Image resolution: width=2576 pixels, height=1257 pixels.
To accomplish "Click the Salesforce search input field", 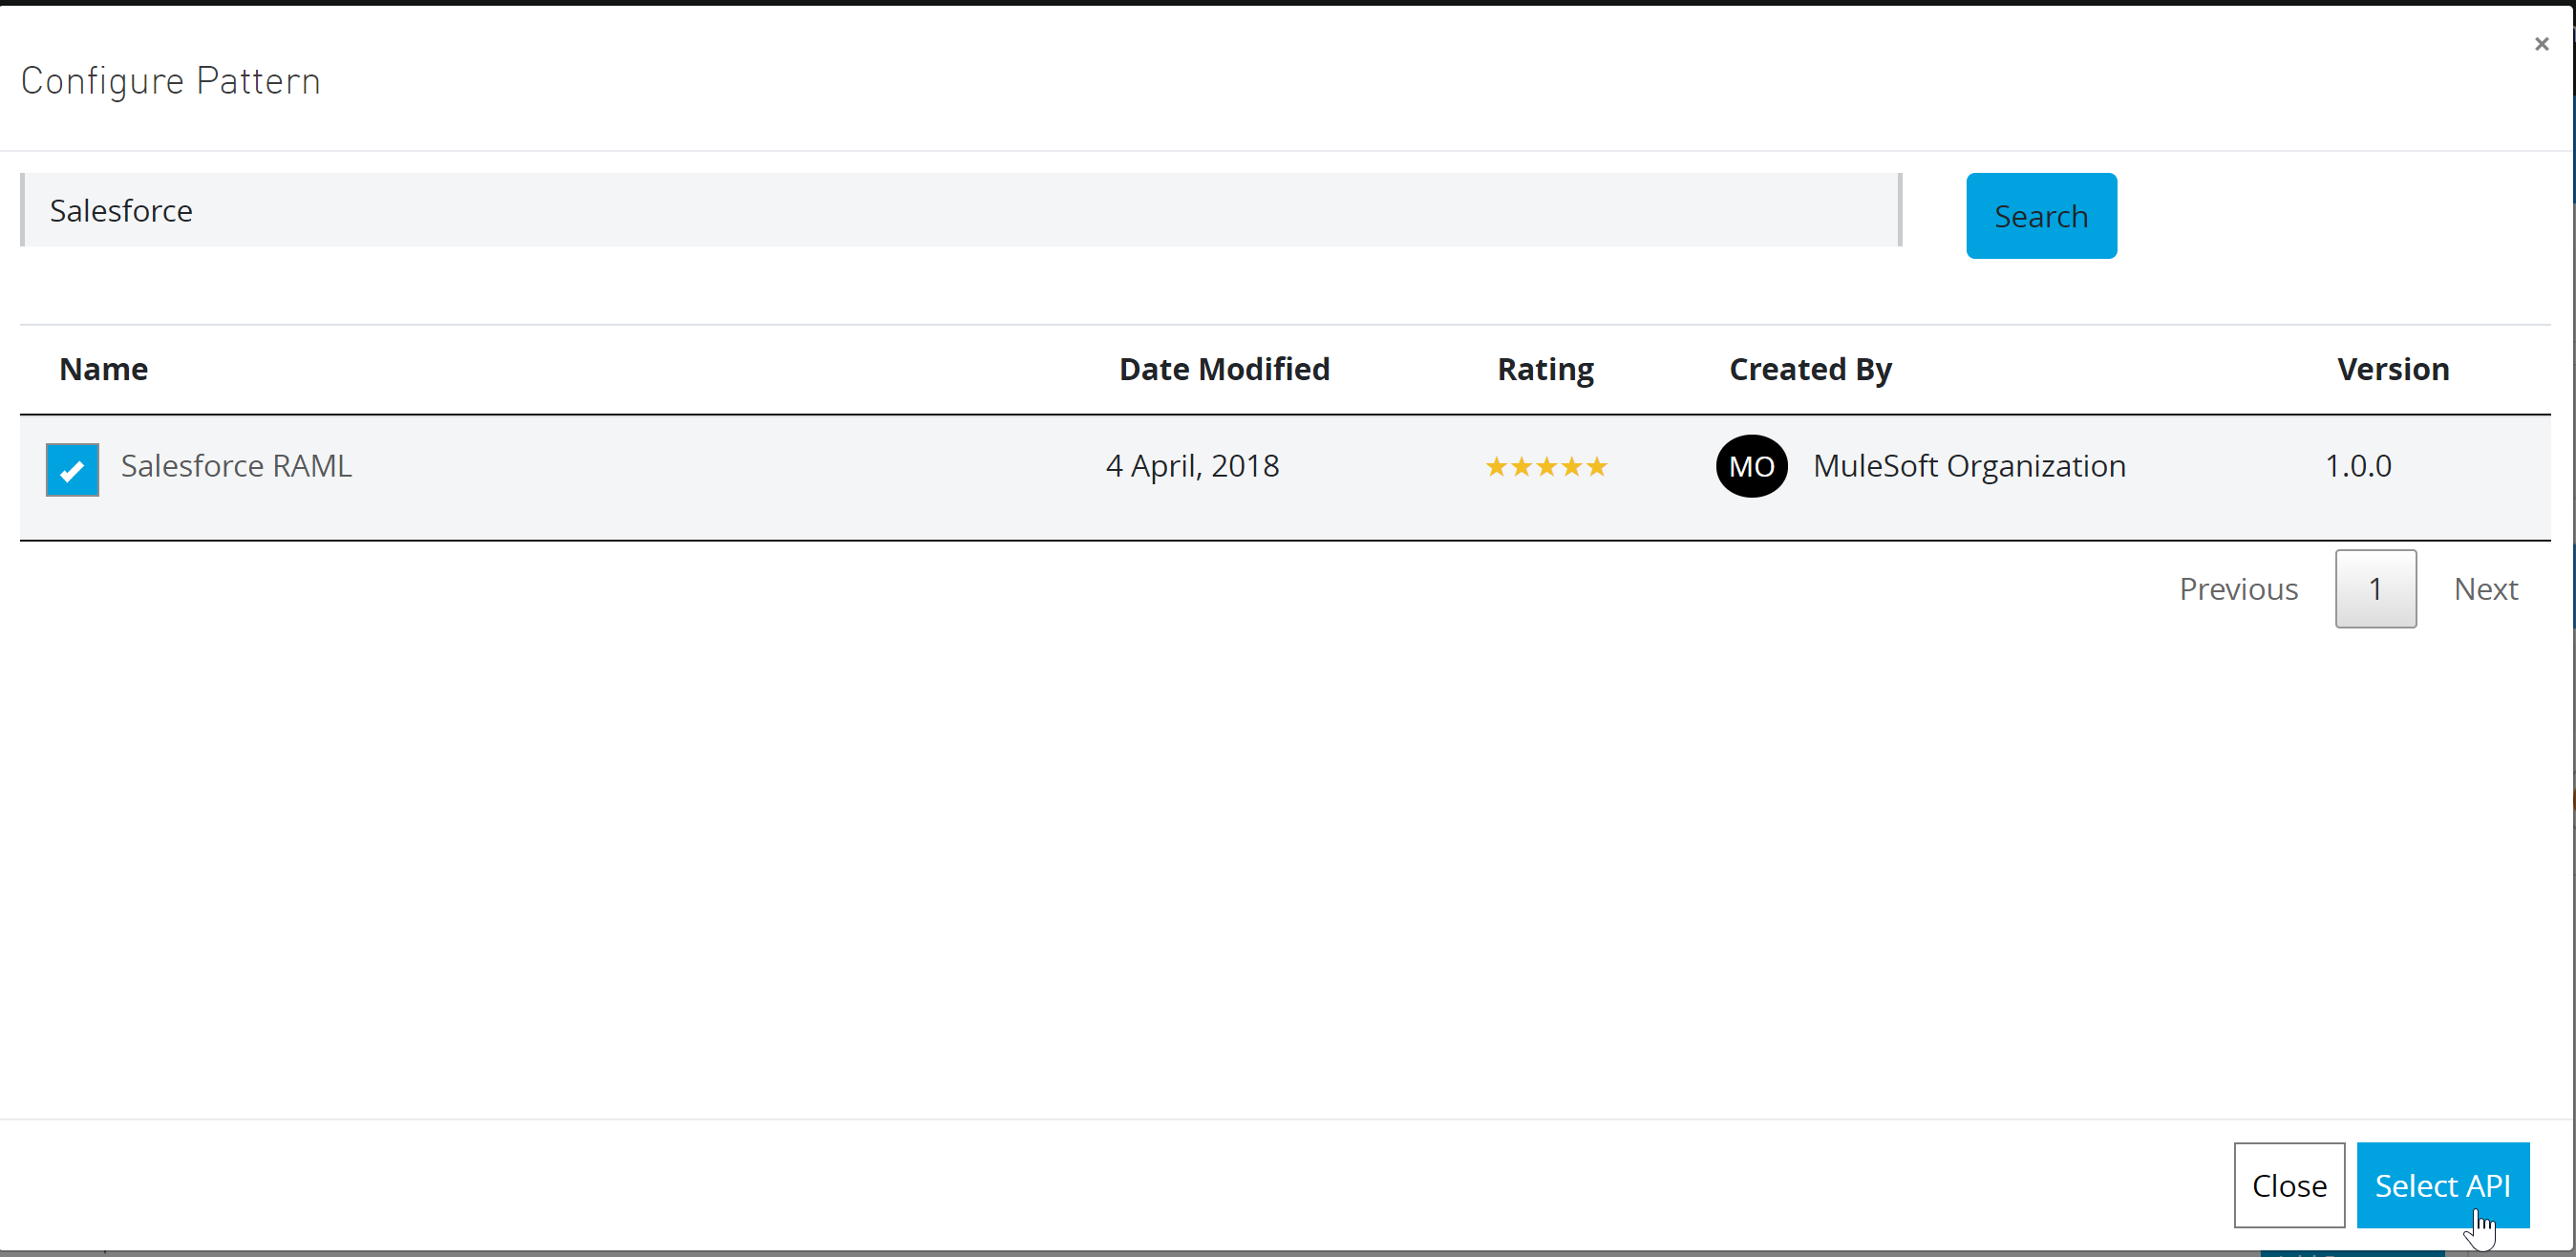I will click(x=960, y=210).
